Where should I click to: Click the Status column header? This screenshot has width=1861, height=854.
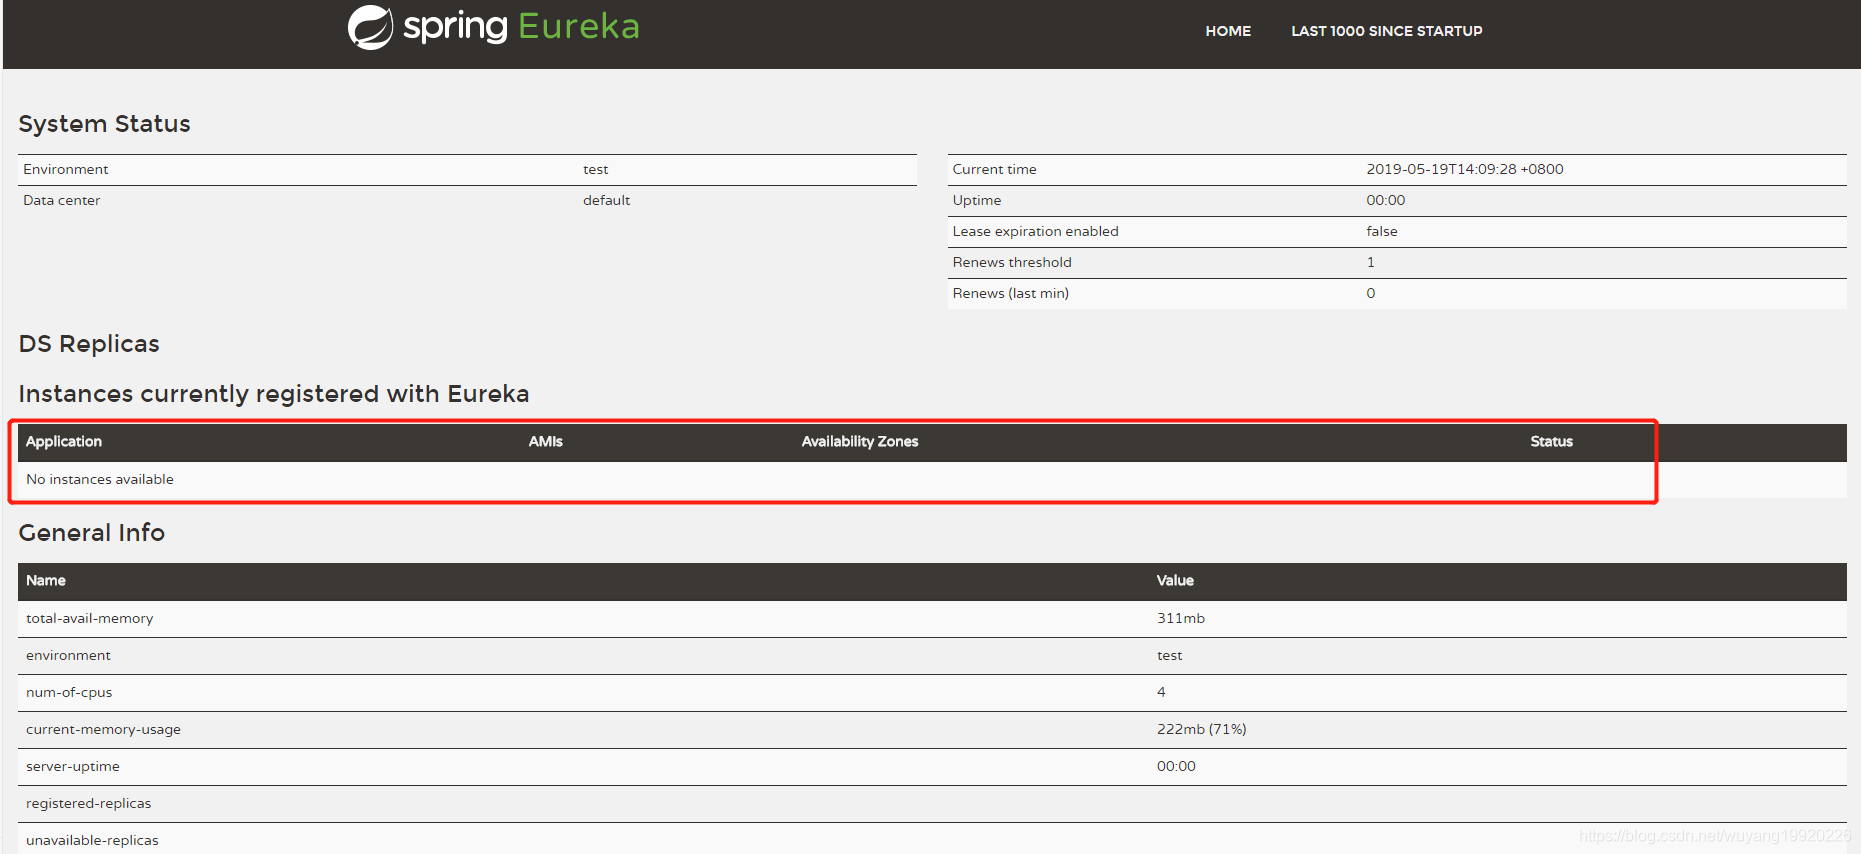tap(1551, 441)
